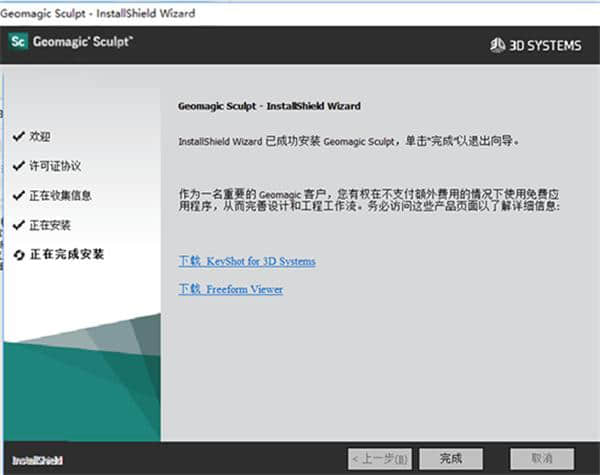Open the 下载 Freeform Viewer link

[230, 289]
